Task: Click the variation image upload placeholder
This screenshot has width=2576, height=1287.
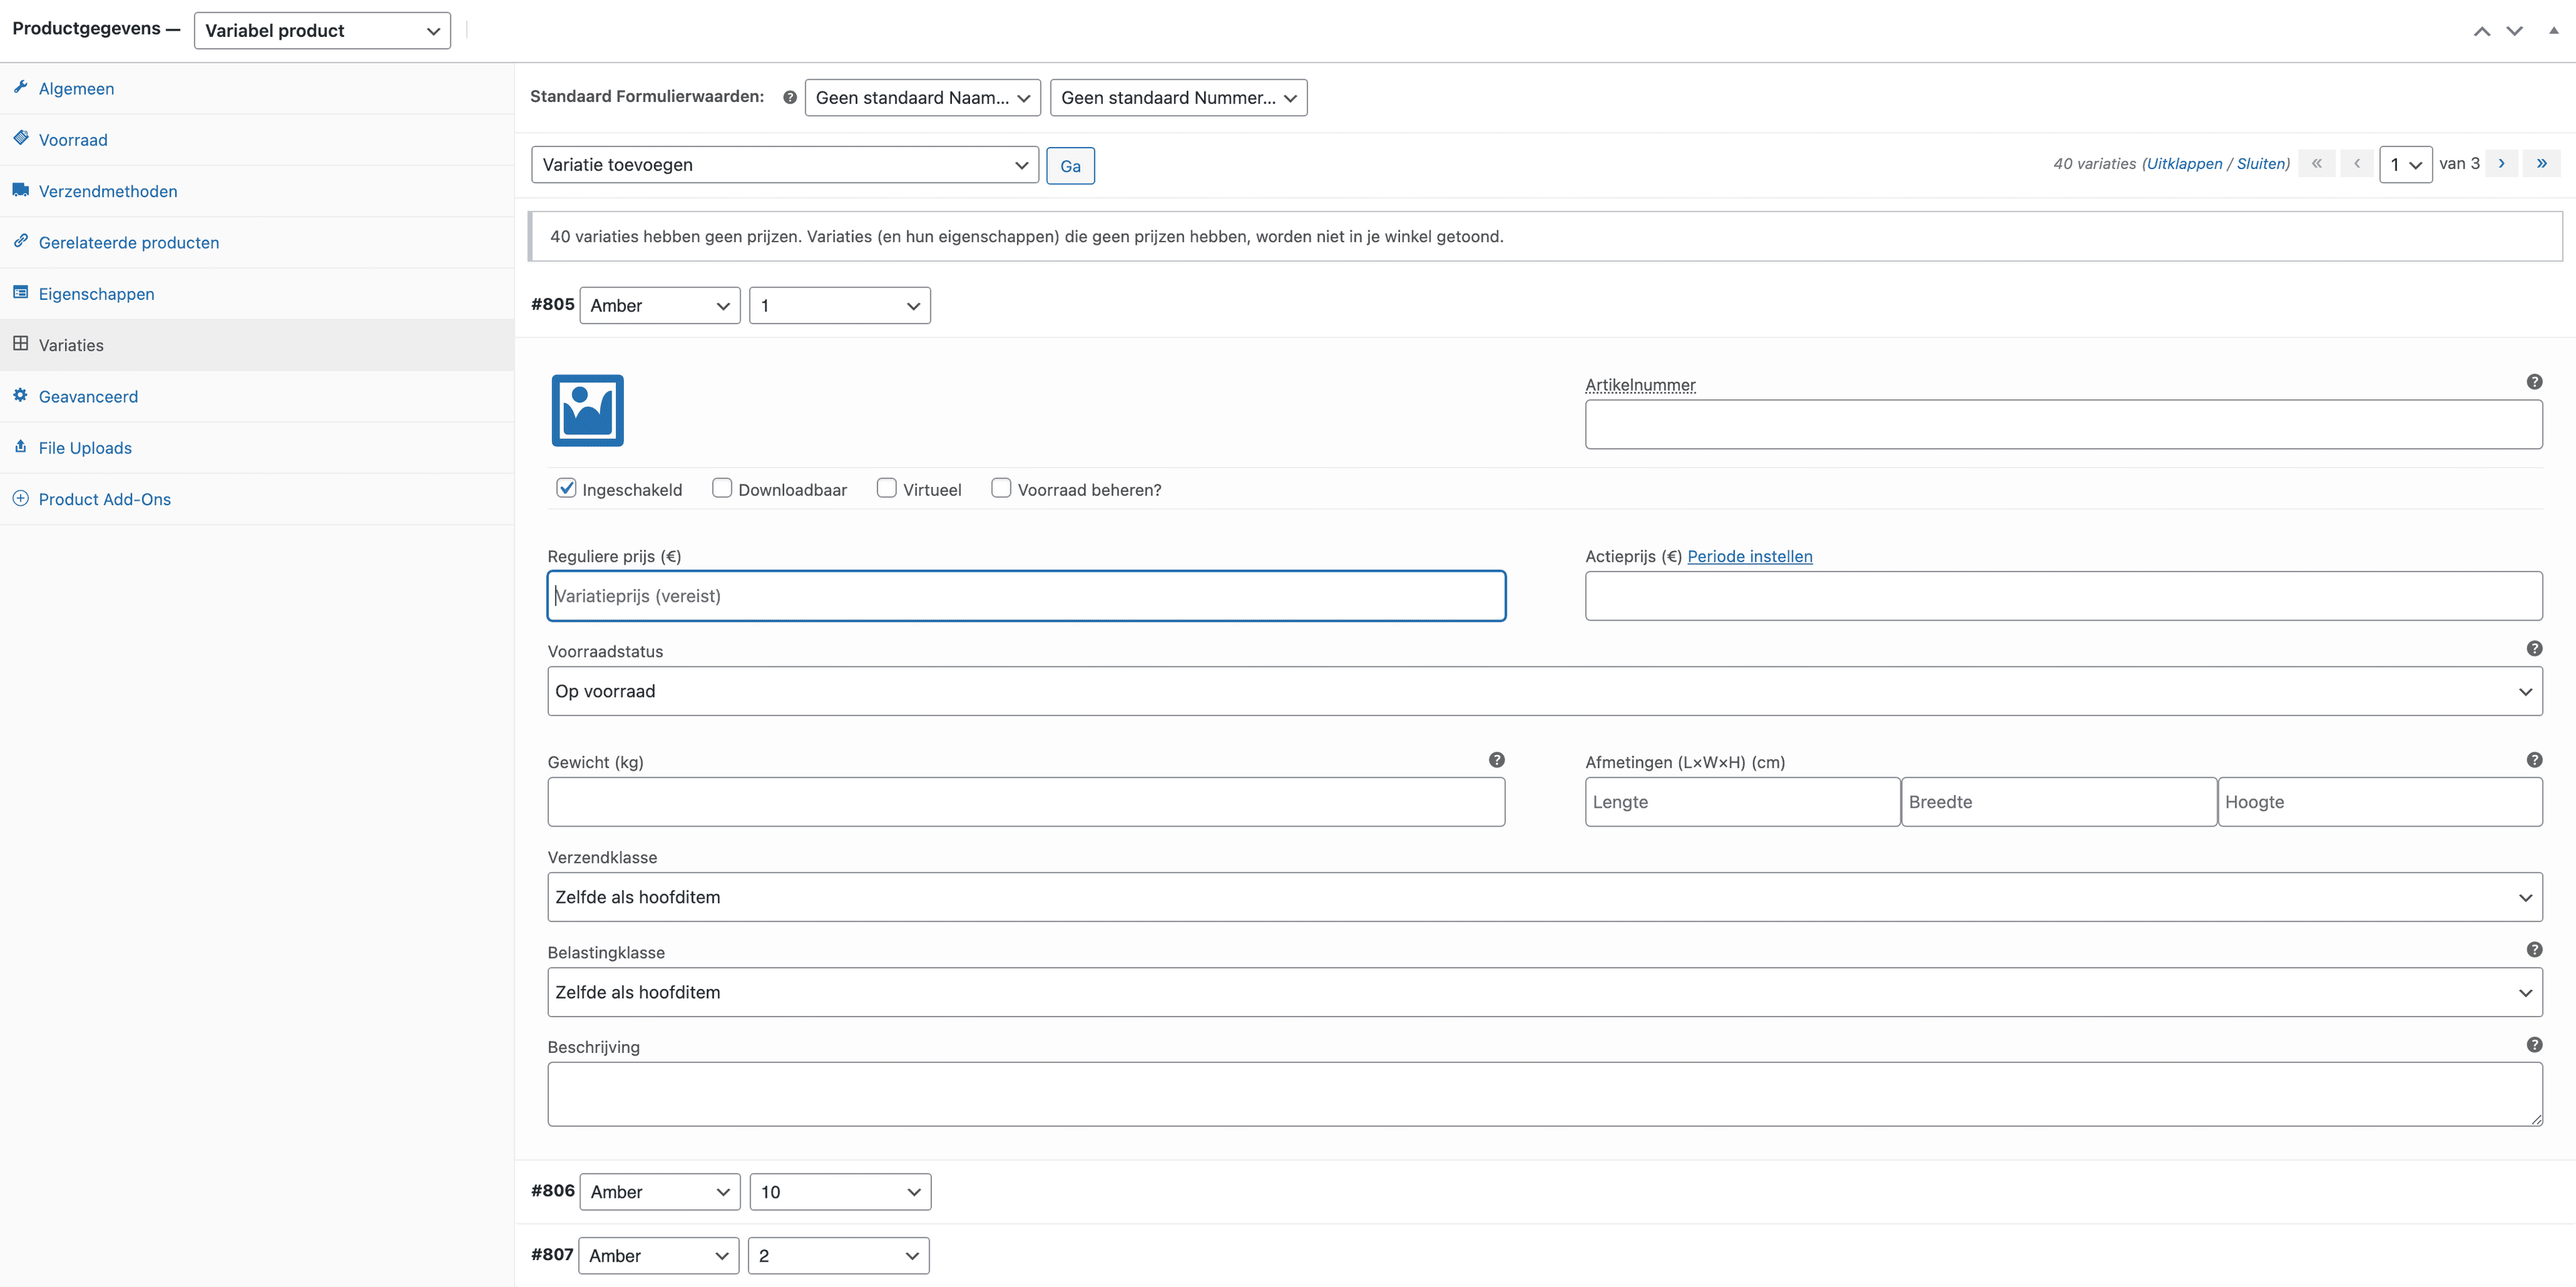Action: click(587, 410)
